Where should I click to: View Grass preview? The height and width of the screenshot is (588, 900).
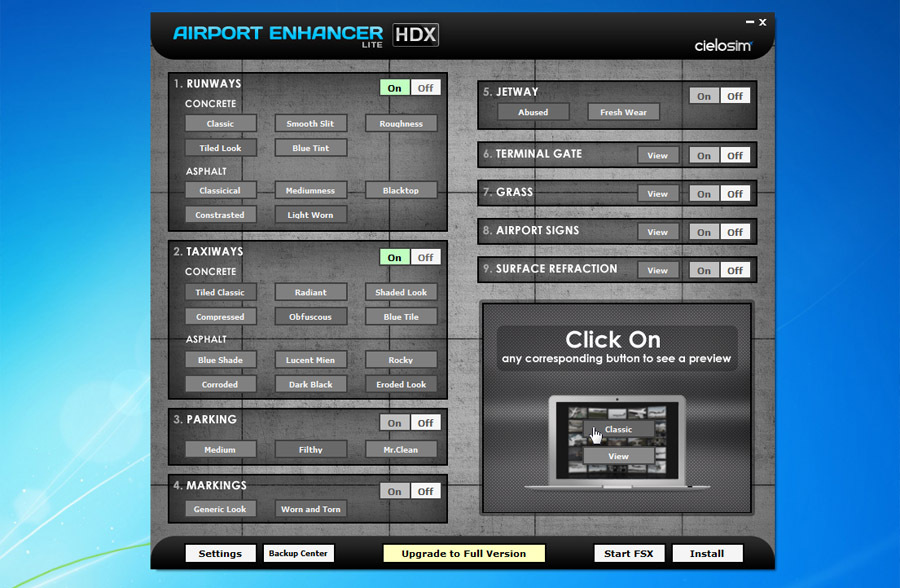point(658,194)
